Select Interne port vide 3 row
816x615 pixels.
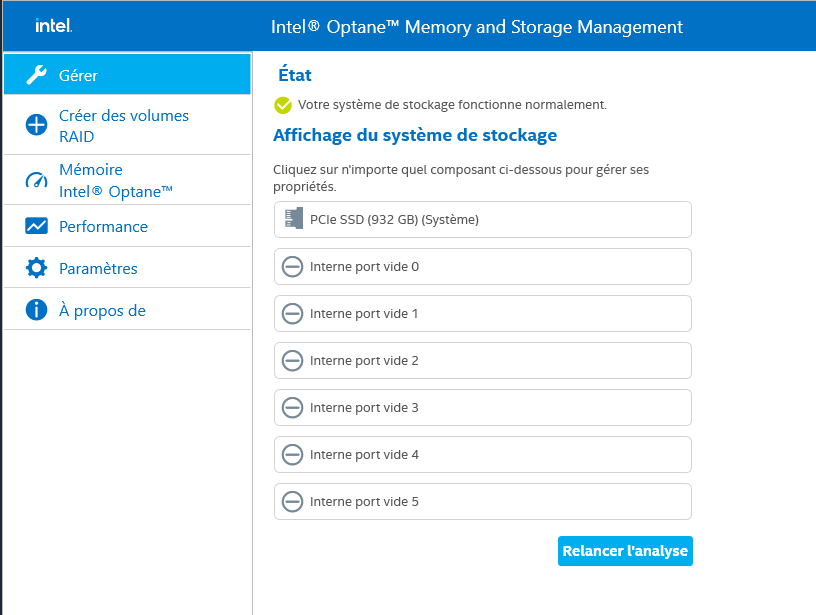pyautogui.click(x=482, y=407)
